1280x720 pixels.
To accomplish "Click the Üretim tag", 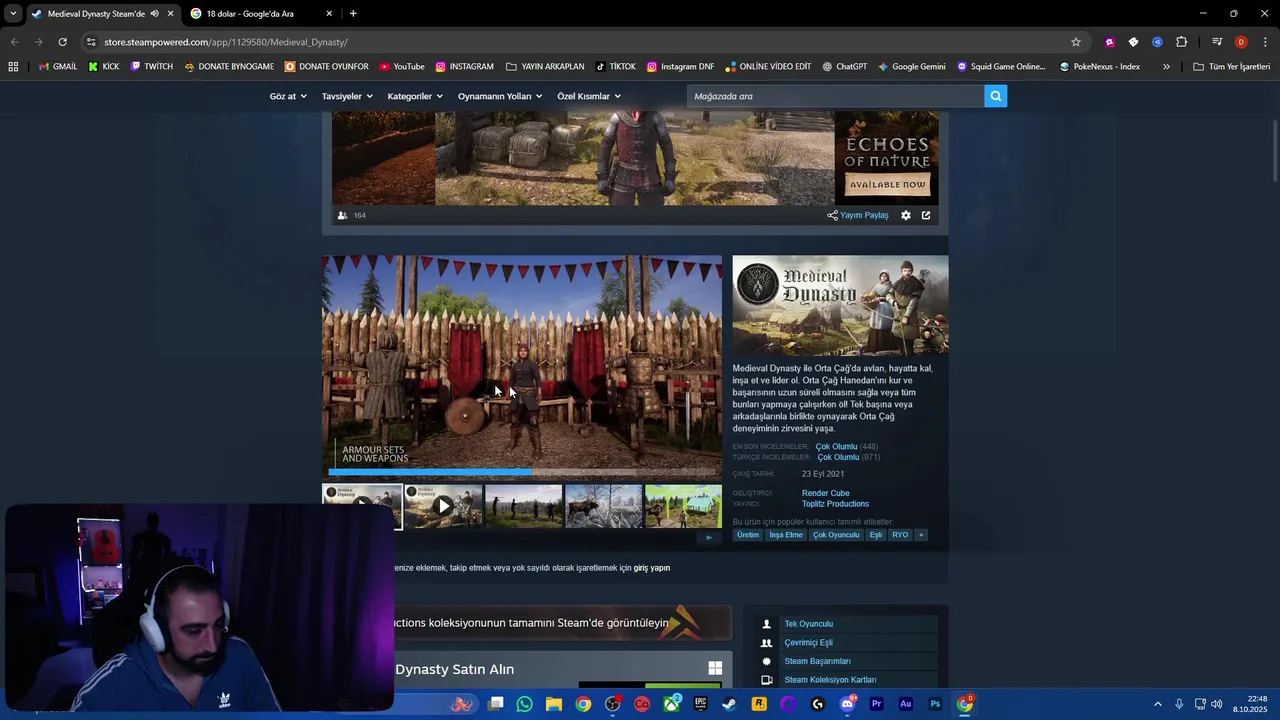I will [x=748, y=535].
